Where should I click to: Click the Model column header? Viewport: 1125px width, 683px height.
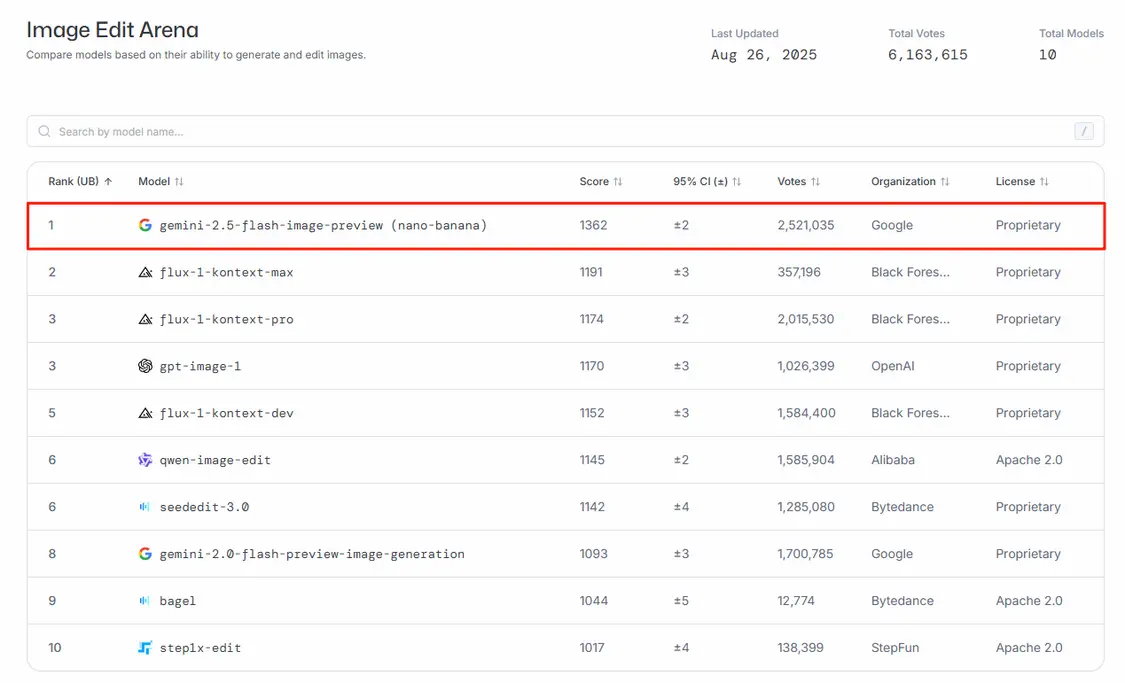(161, 182)
